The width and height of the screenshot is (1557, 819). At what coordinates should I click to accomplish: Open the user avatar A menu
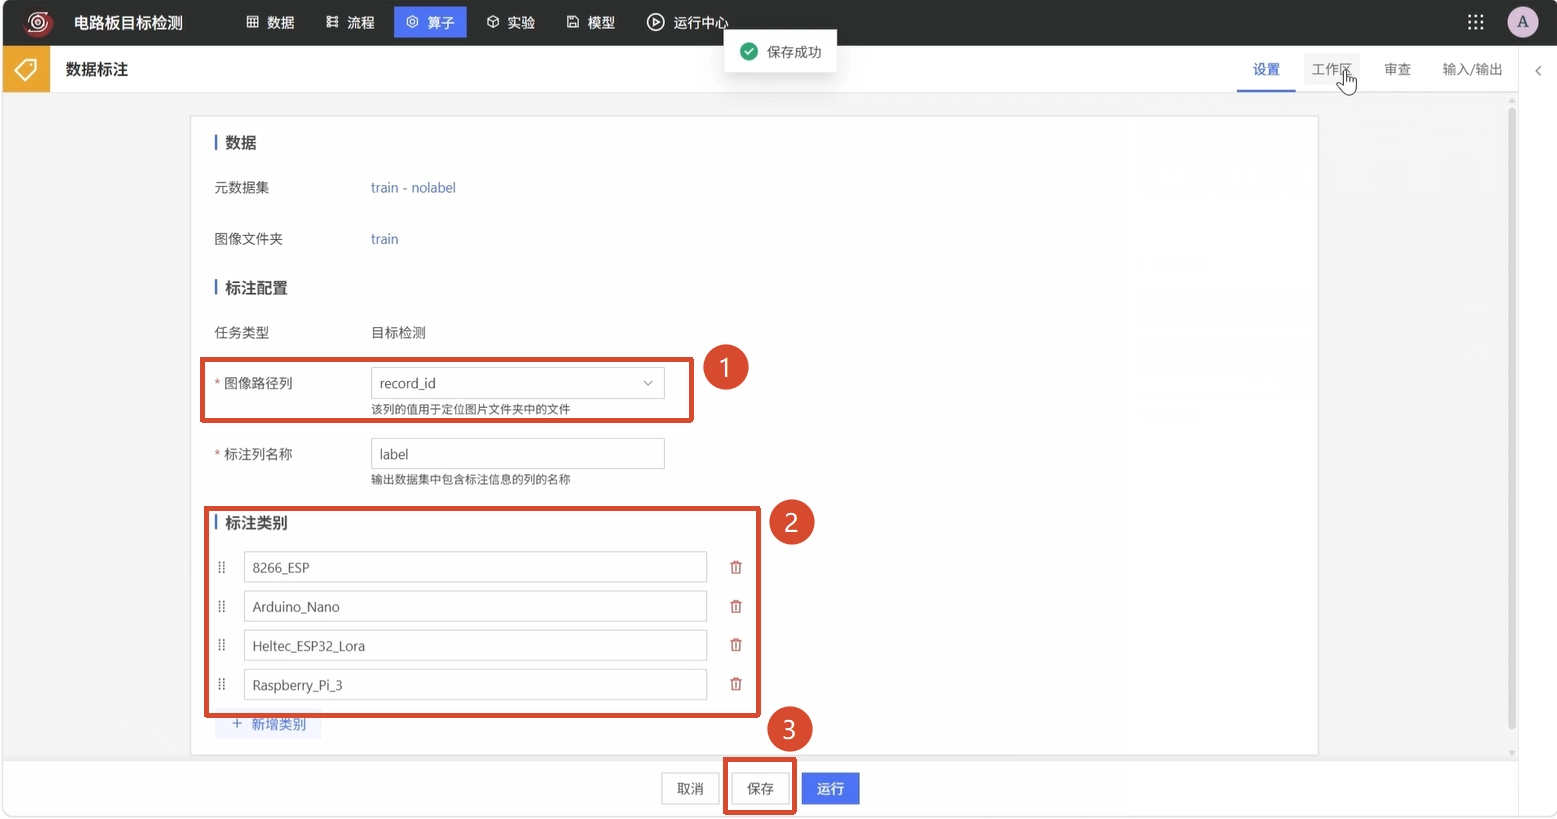(1522, 22)
